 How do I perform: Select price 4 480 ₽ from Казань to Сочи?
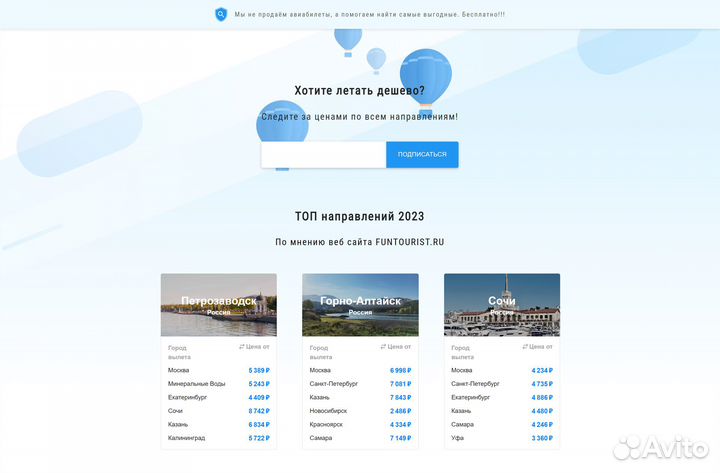(x=542, y=411)
